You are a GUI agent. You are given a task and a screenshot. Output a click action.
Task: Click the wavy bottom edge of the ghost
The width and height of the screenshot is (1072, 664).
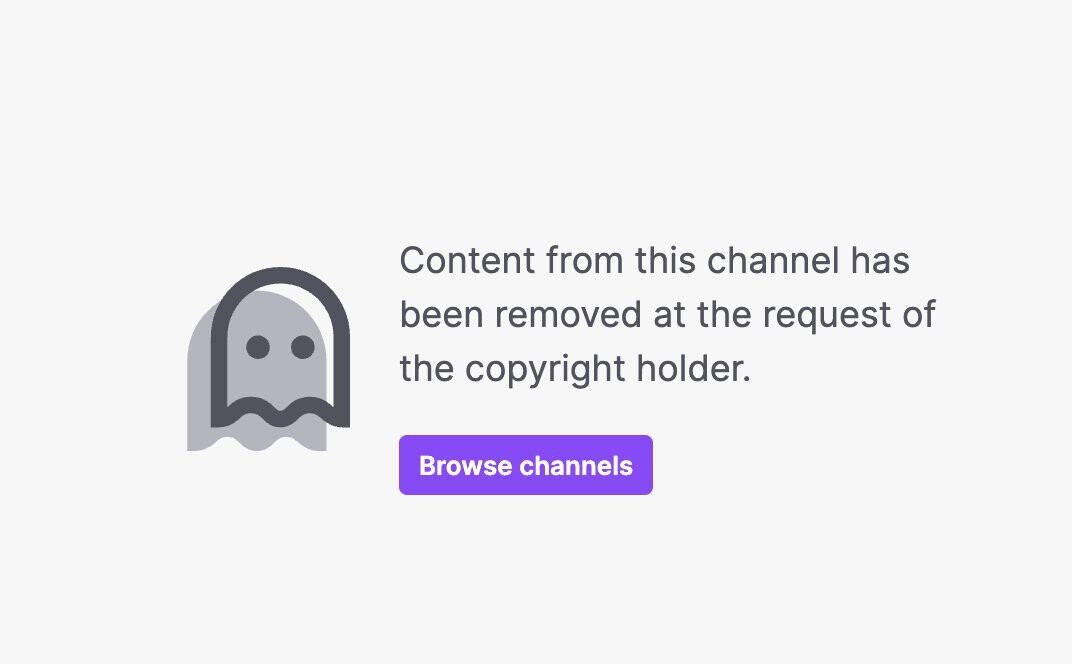click(x=280, y=412)
